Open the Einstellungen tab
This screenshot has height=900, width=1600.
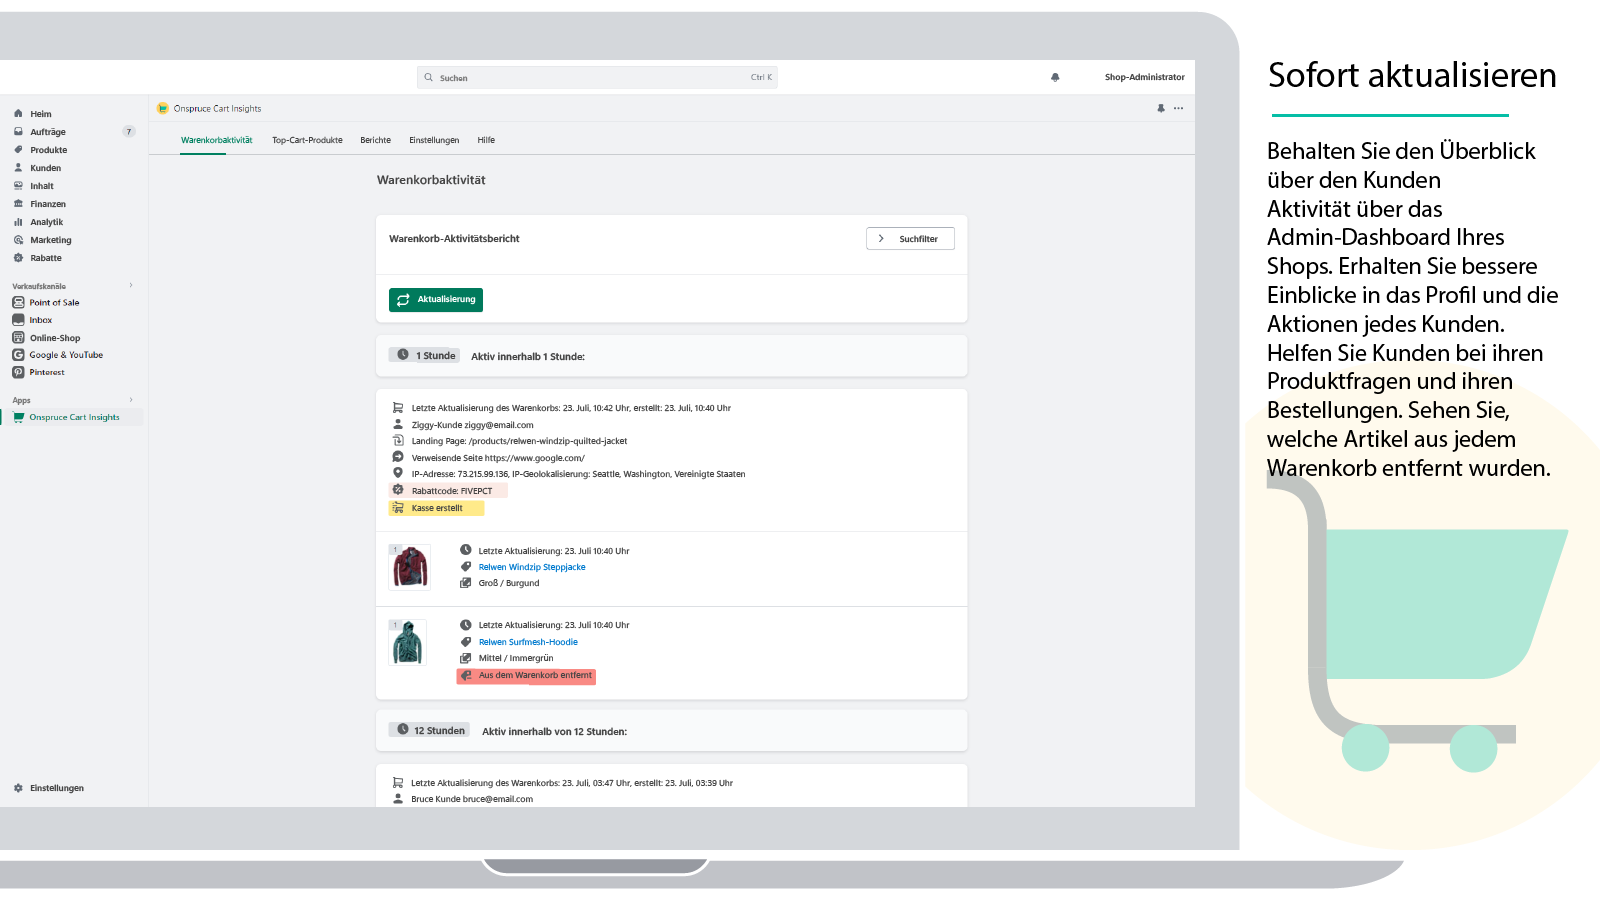click(x=434, y=140)
